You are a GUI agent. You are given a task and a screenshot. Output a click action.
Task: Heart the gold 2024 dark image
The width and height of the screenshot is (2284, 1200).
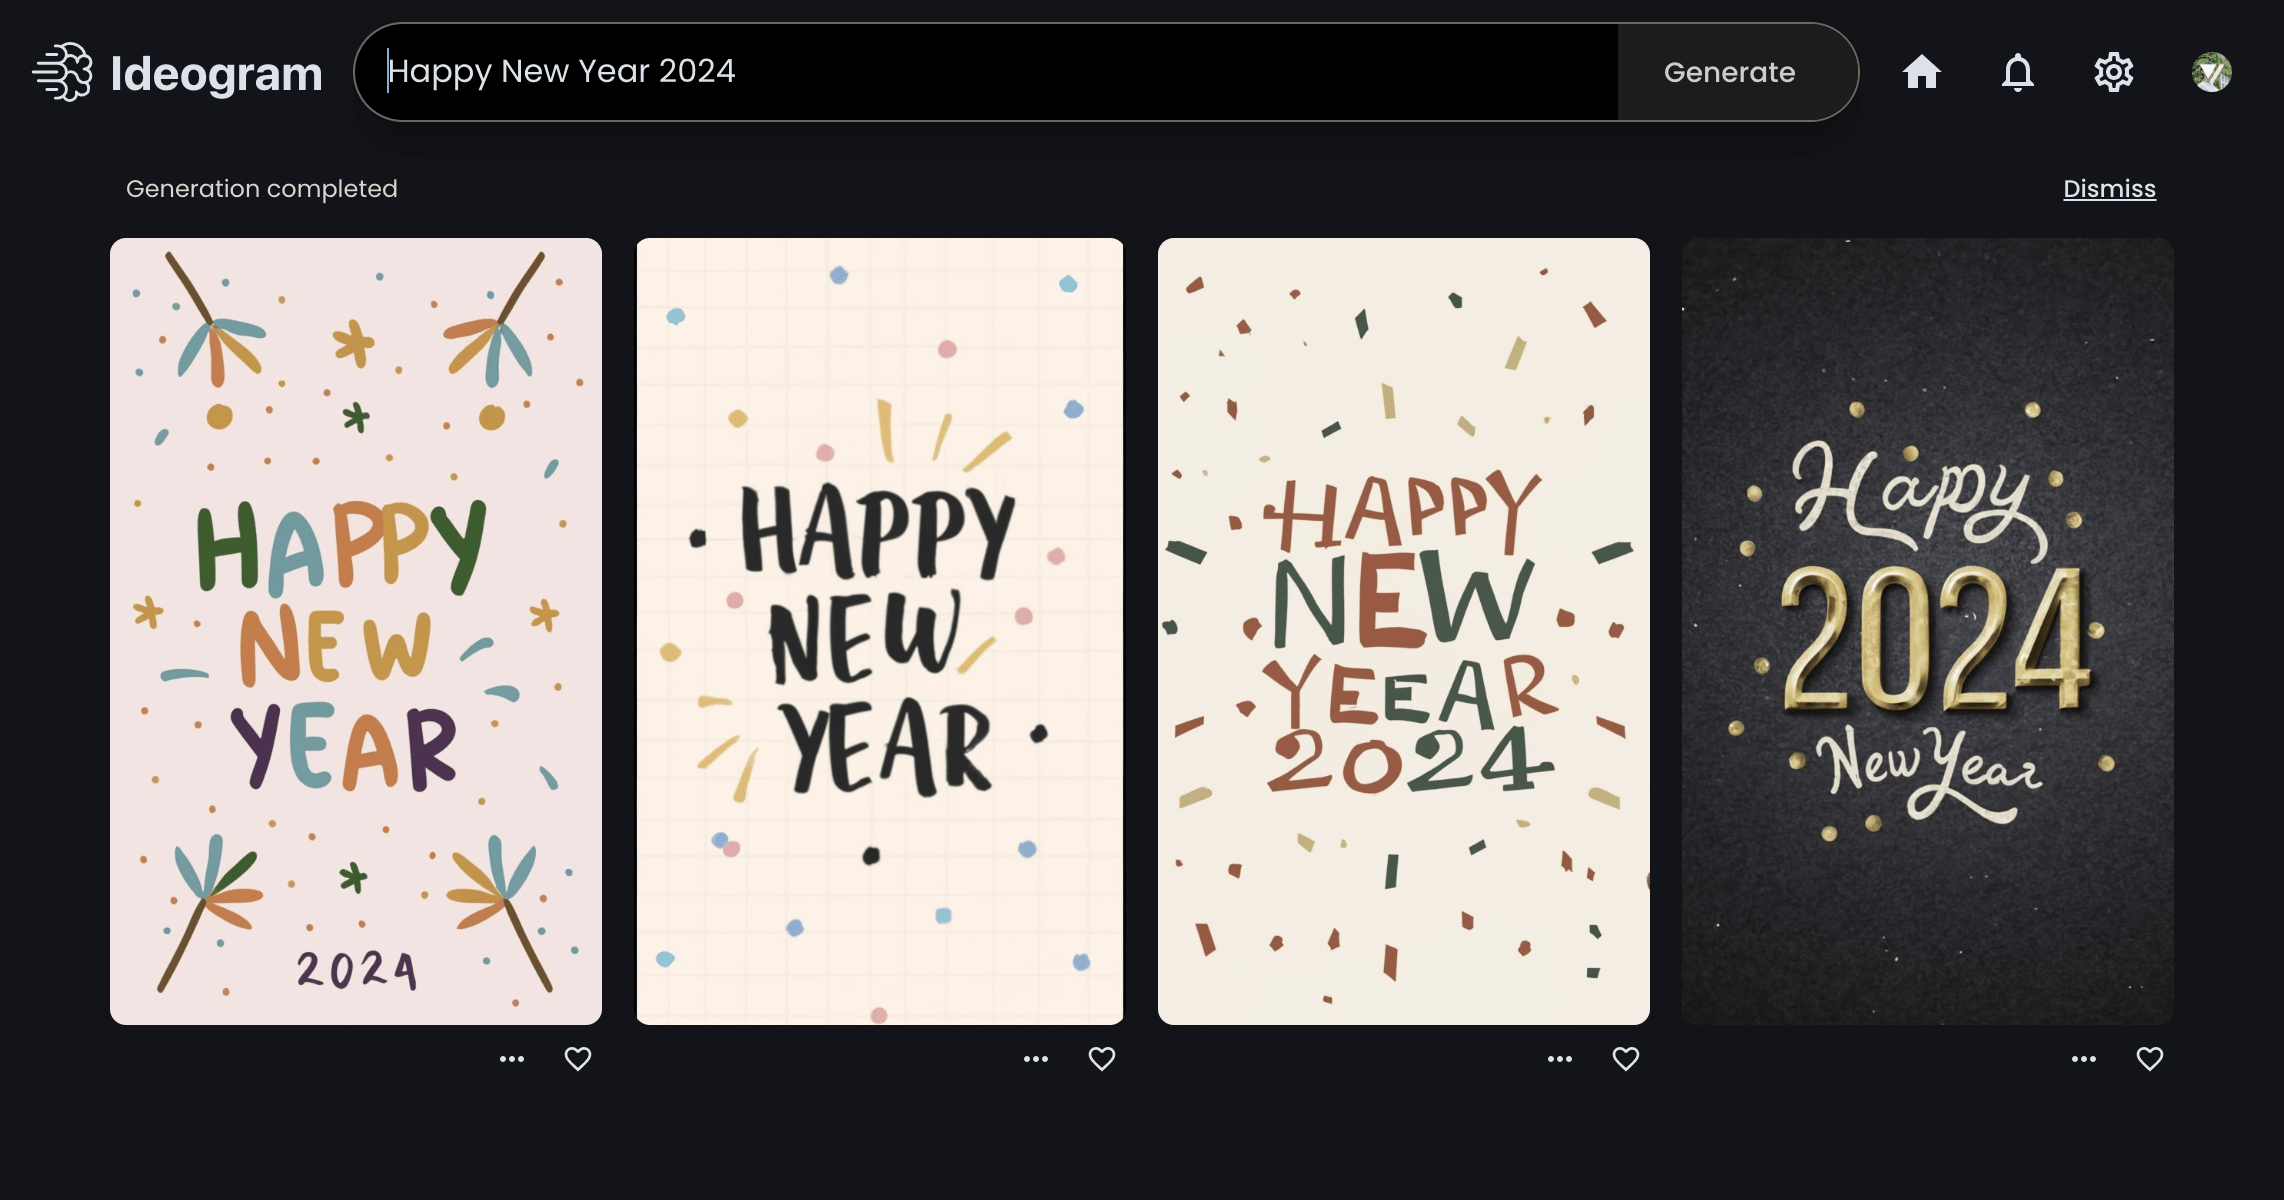pyautogui.click(x=2150, y=1058)
